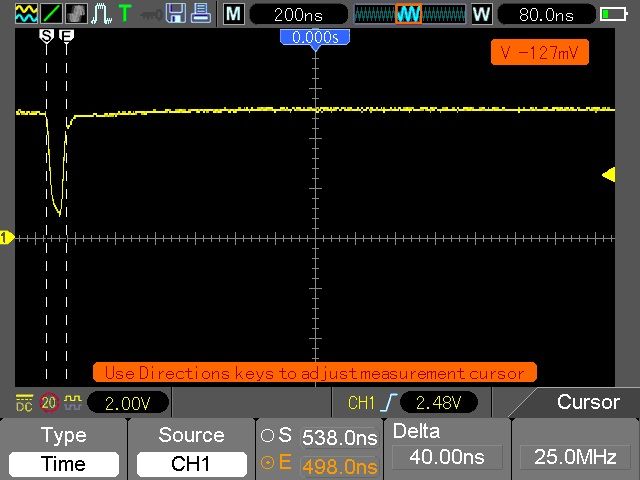
Task: Click the yellow trigger level arrow
Action: pos(609,175)
